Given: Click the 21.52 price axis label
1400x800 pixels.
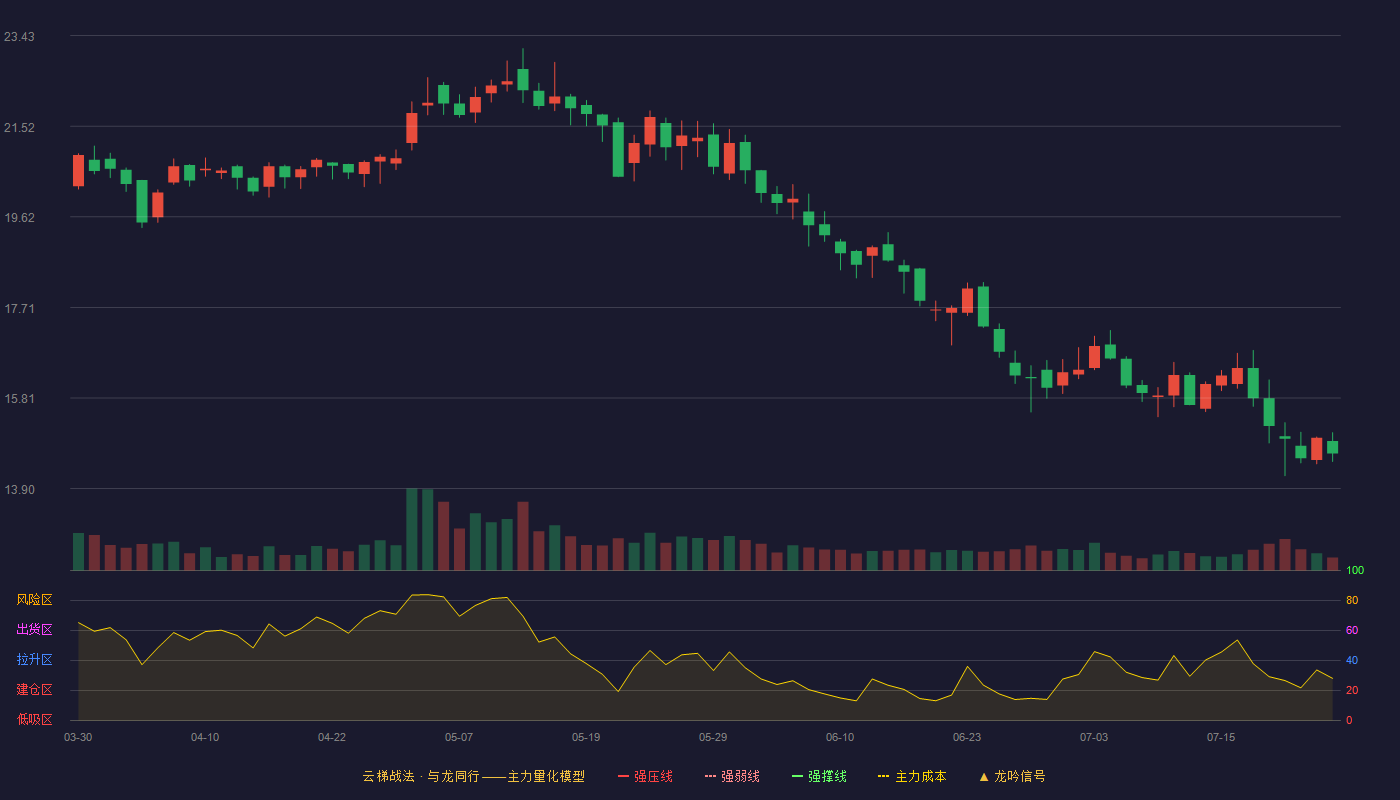Looking at the screenshot, I should [x=19, y=128].
